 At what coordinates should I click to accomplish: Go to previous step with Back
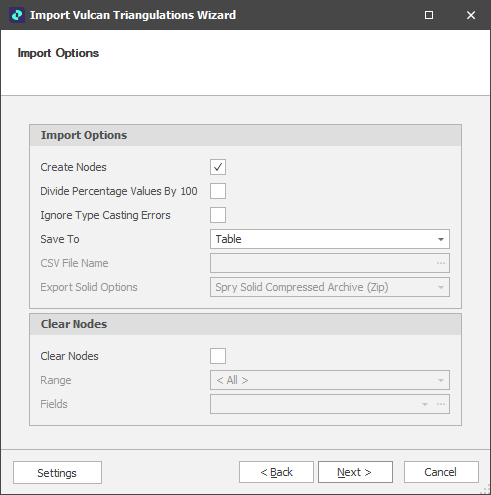tap(276, 472)
